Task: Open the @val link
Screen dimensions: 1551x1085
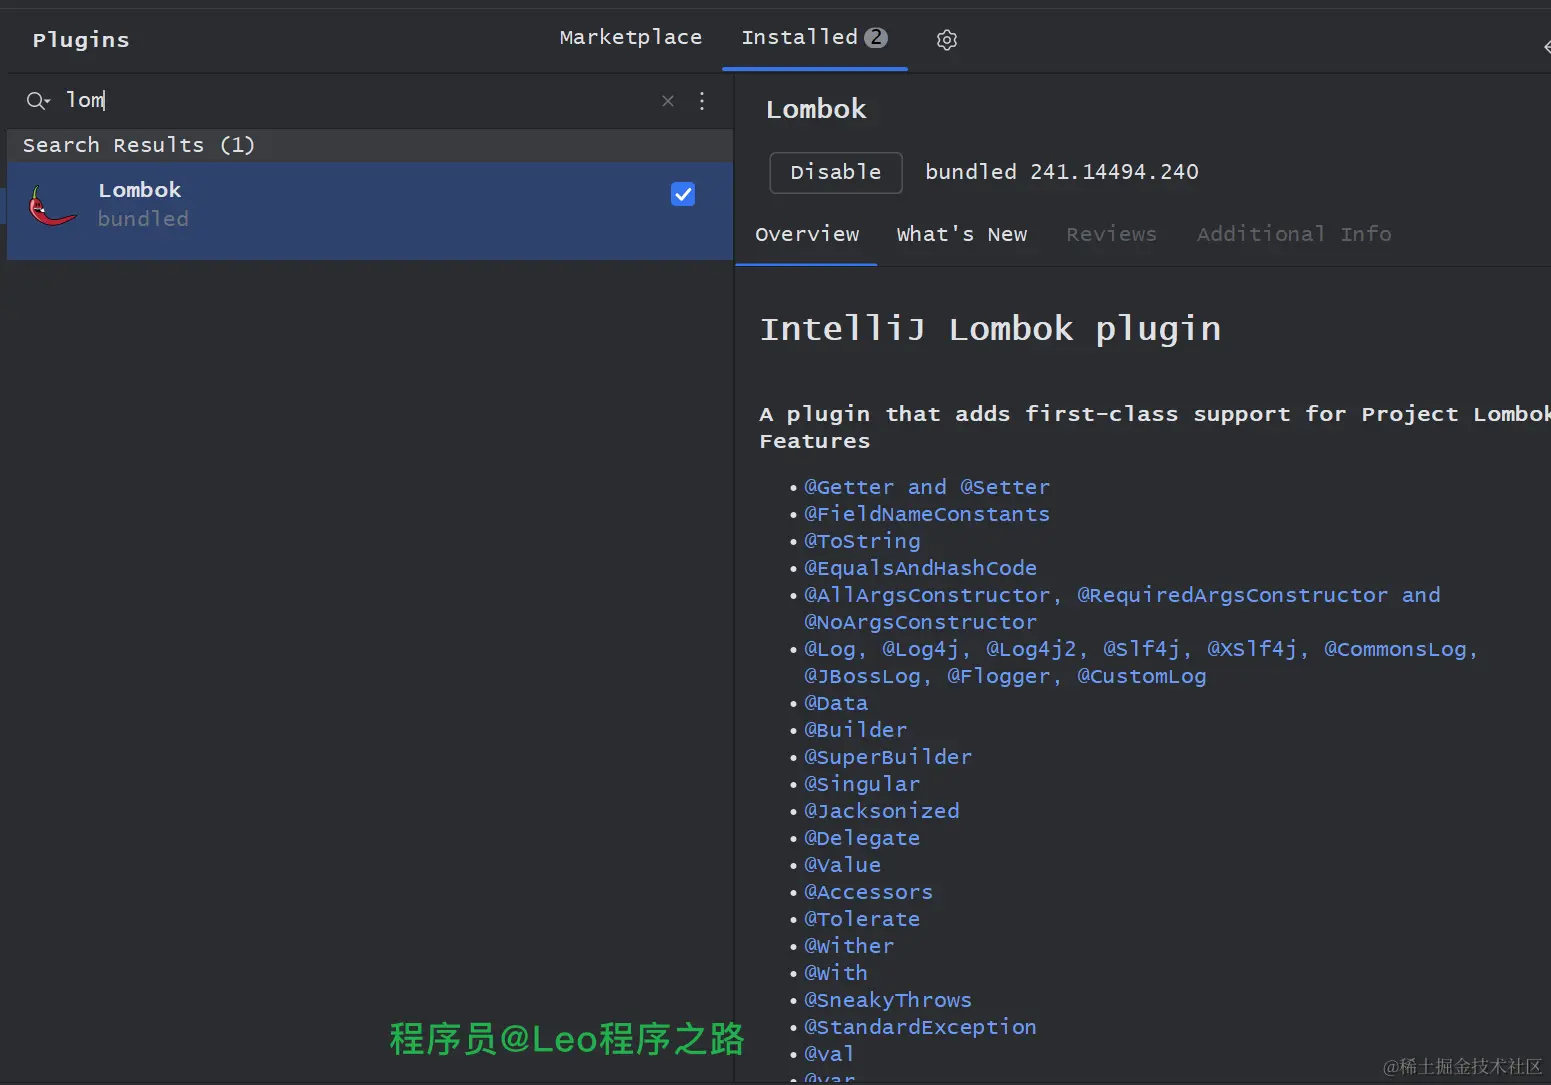Action: pyautogui.click(x=830, y=1054)
